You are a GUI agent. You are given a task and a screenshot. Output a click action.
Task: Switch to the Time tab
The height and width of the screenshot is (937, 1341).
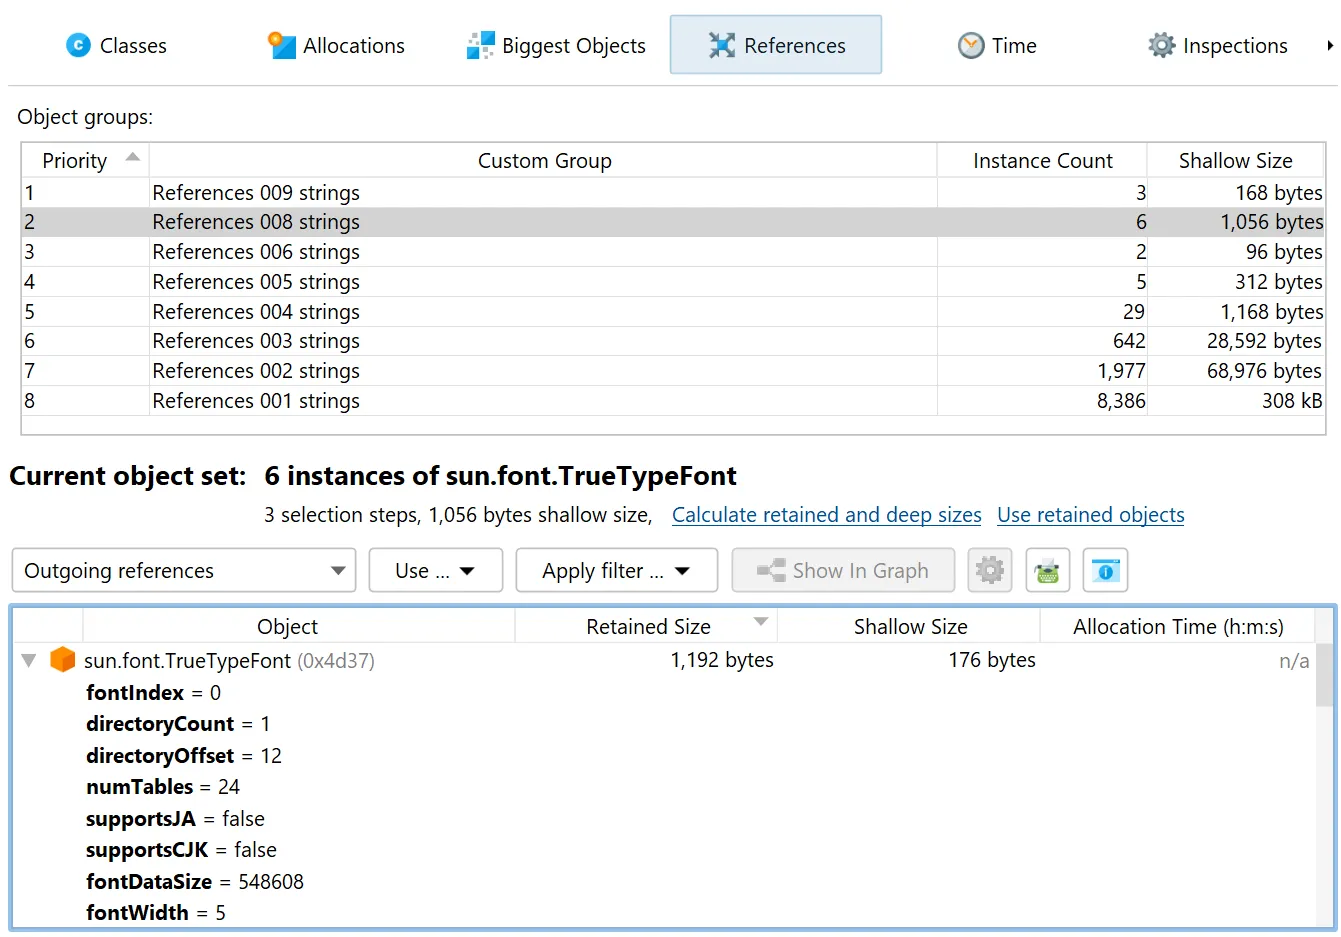point(997,46)
